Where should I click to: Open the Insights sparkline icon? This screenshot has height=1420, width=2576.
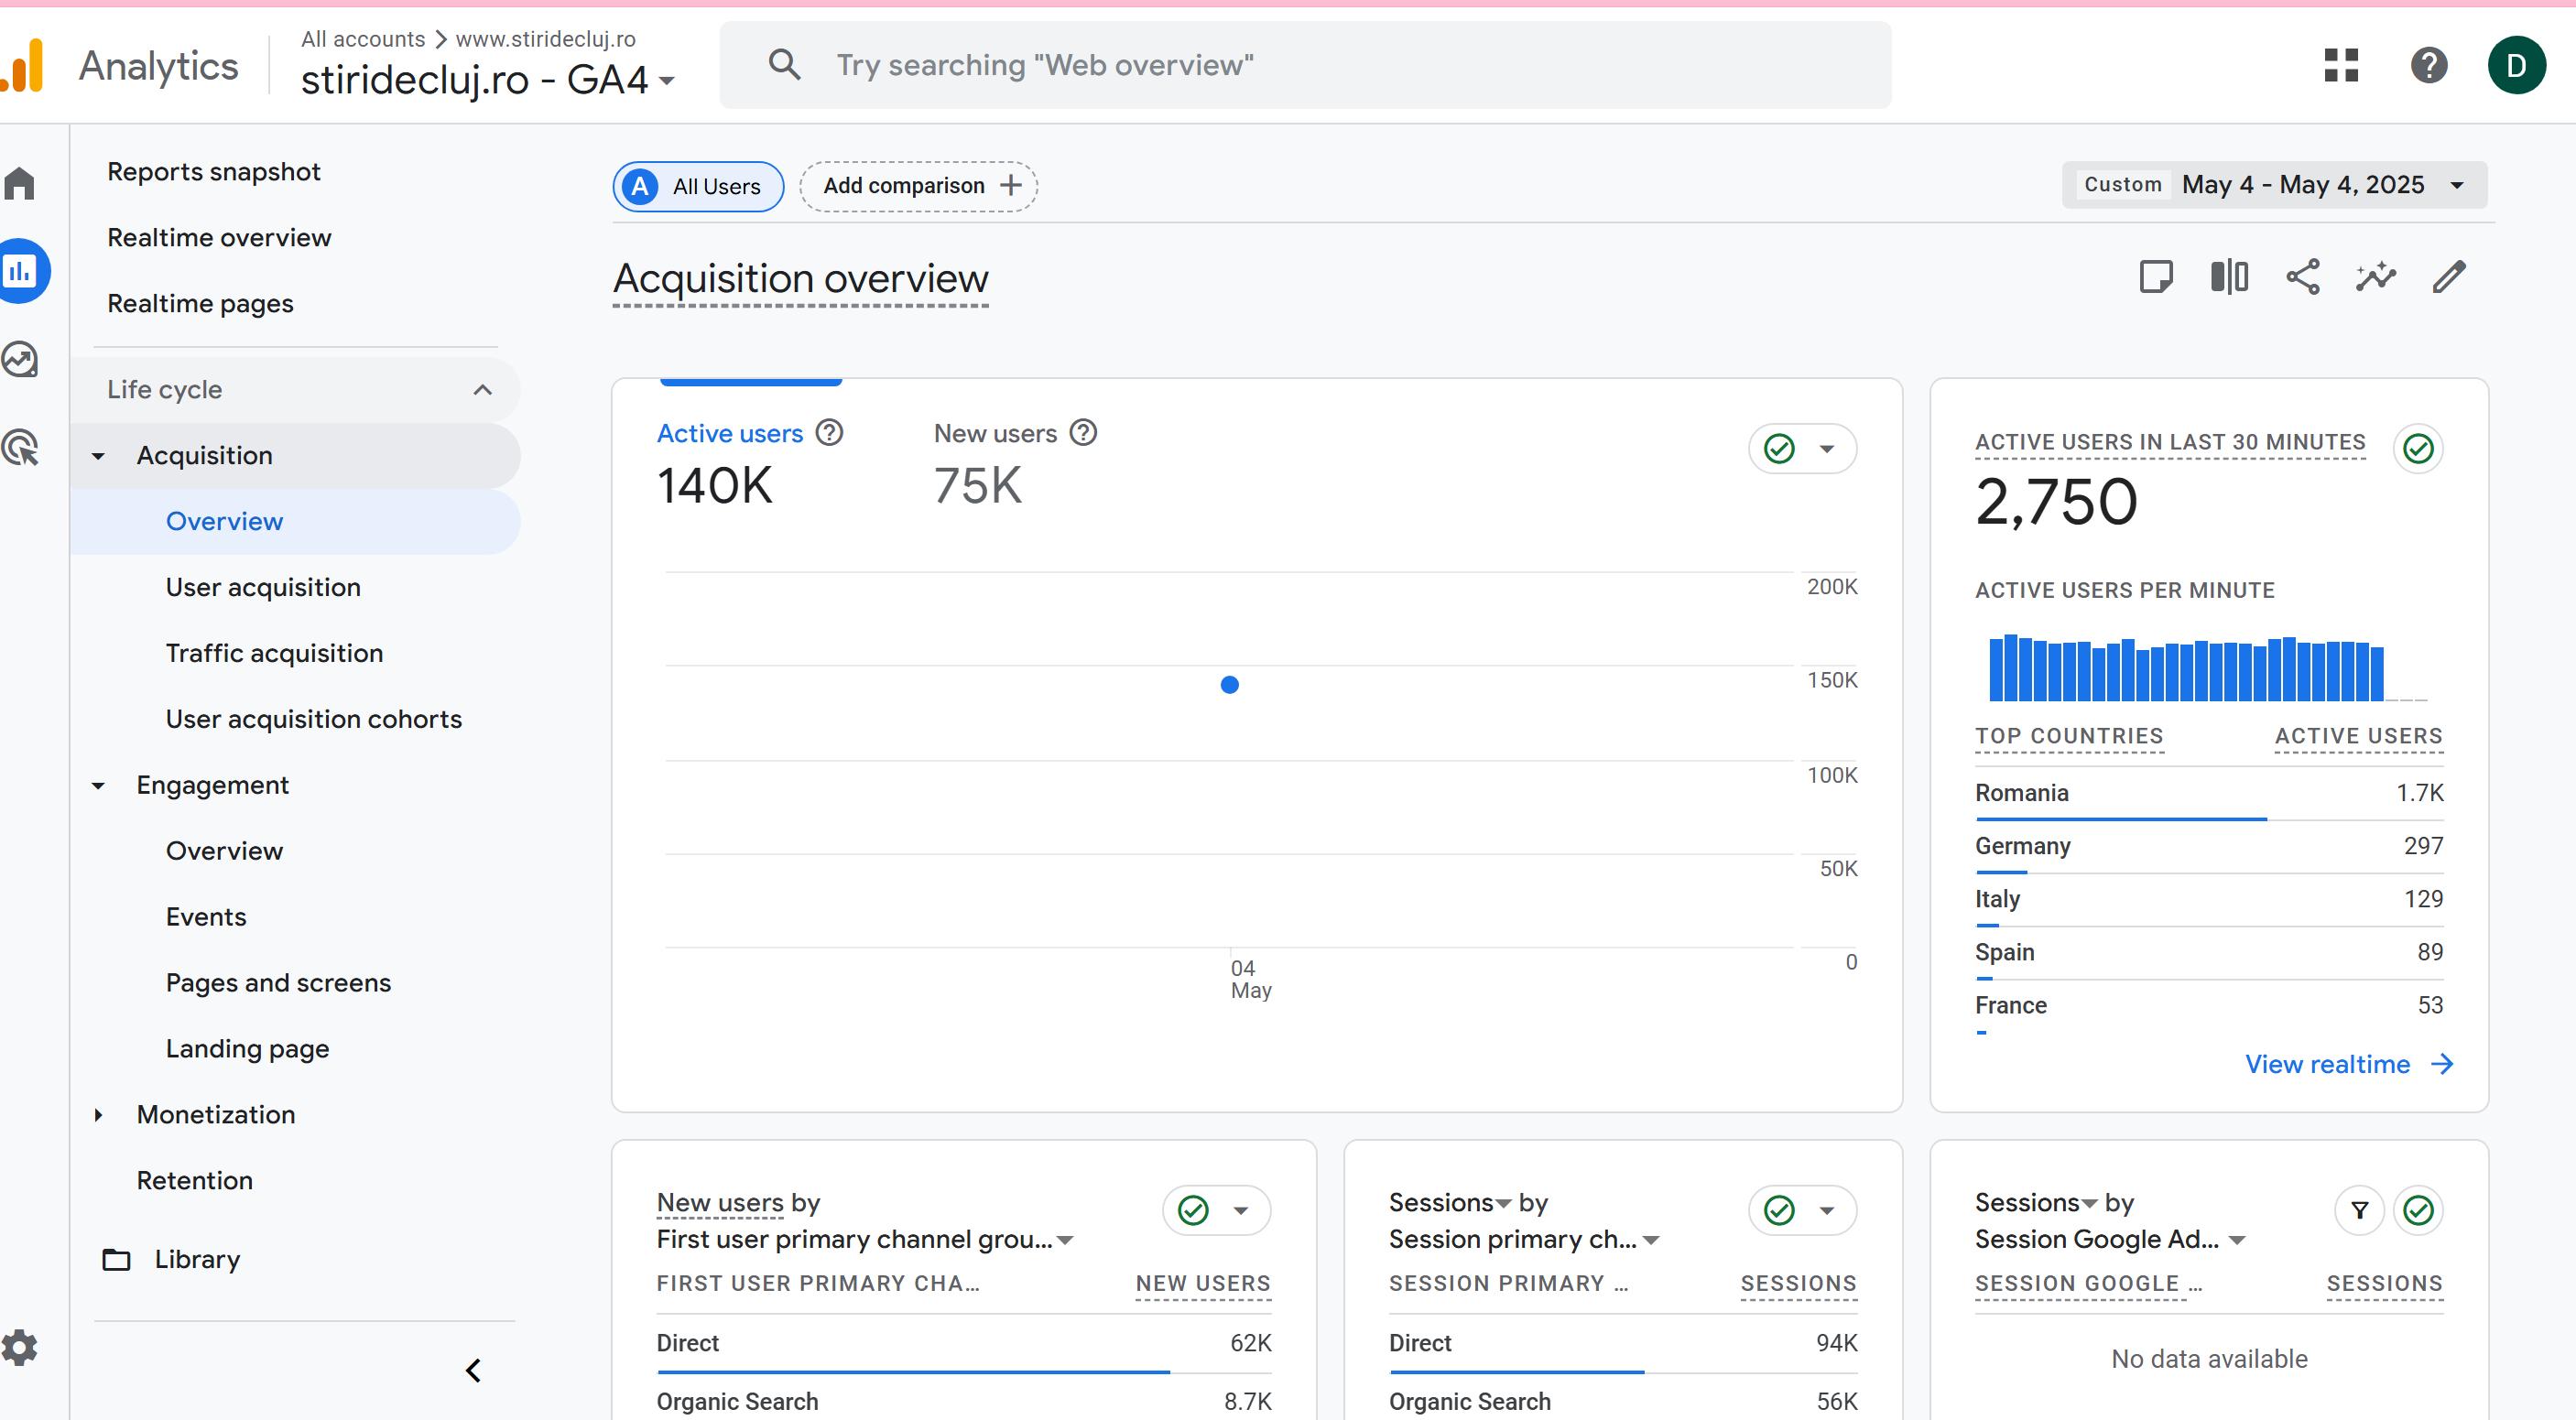point(2375,277)
